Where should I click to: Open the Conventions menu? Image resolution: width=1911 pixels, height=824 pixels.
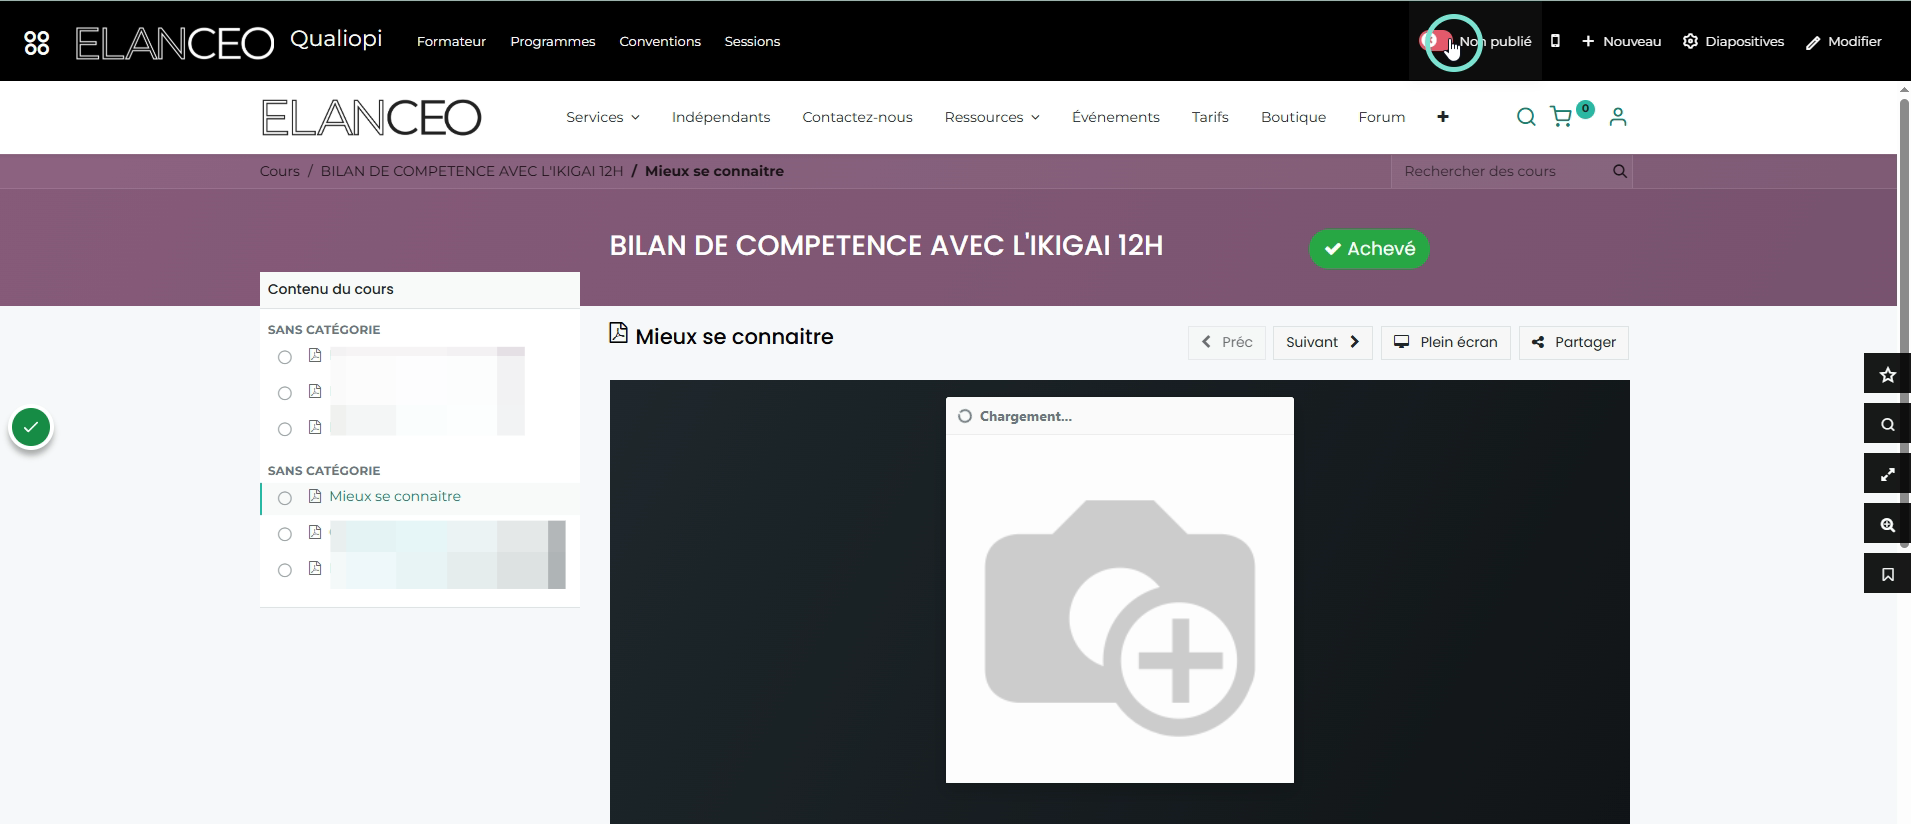(660, 41)
